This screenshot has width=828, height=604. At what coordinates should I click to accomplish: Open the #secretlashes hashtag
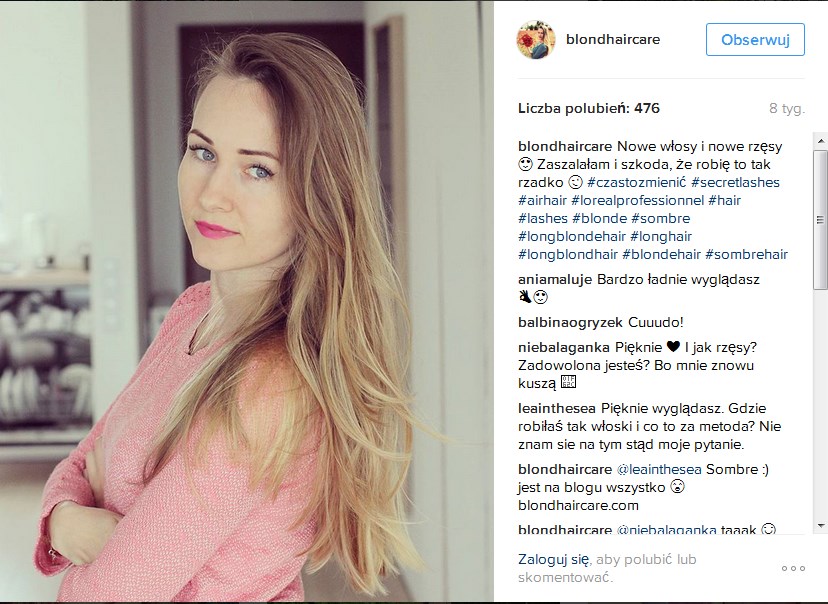[735, 182]
